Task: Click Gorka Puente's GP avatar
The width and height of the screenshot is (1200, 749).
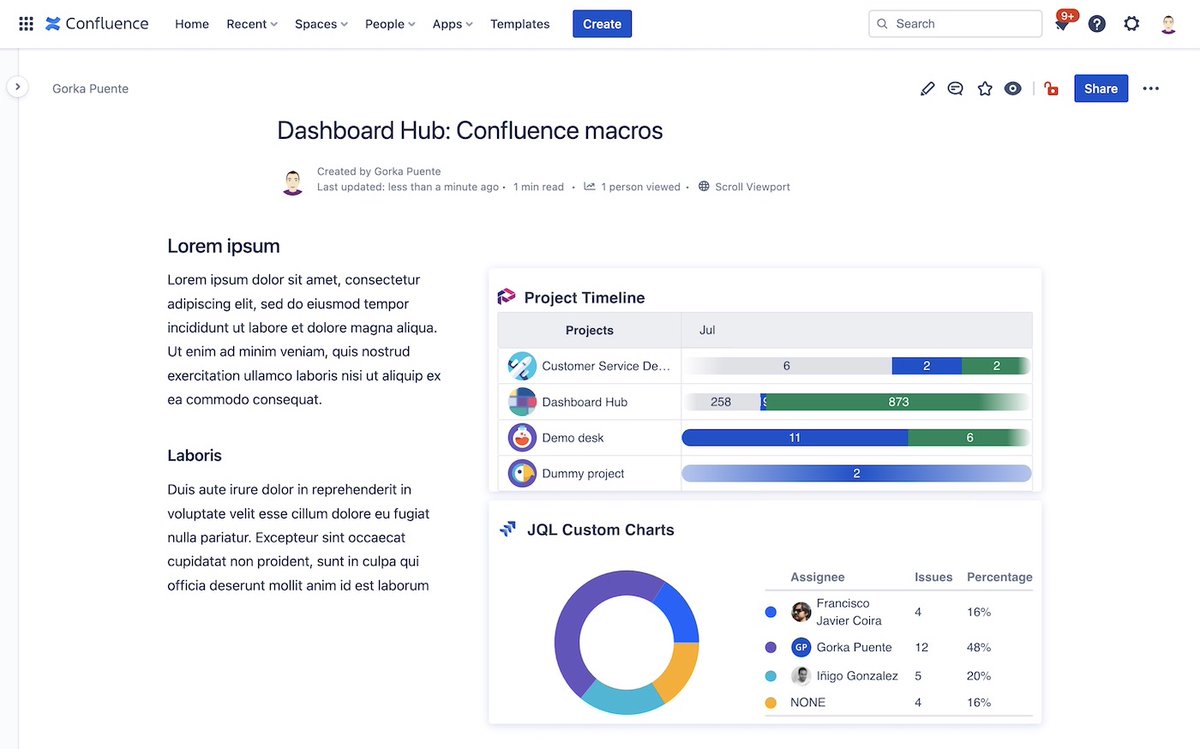Action: 801,647
